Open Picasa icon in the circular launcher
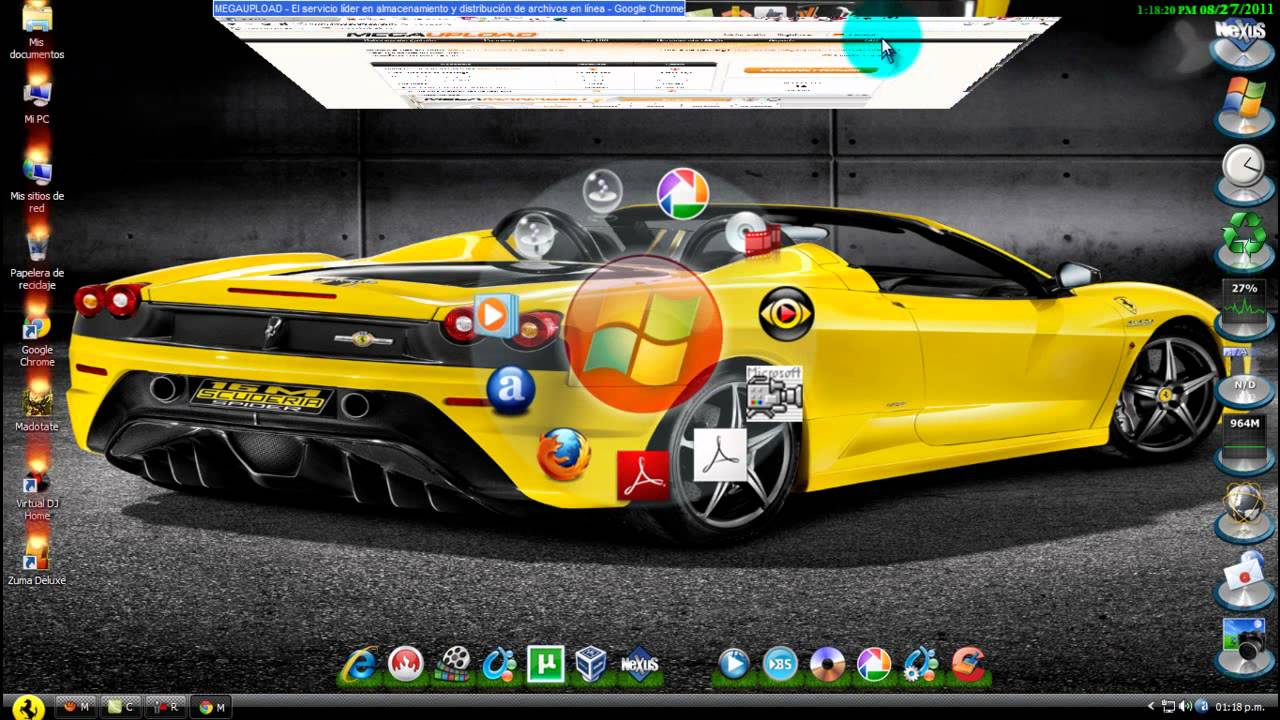This screenshot has width=1280, height=720. [683, 193]
